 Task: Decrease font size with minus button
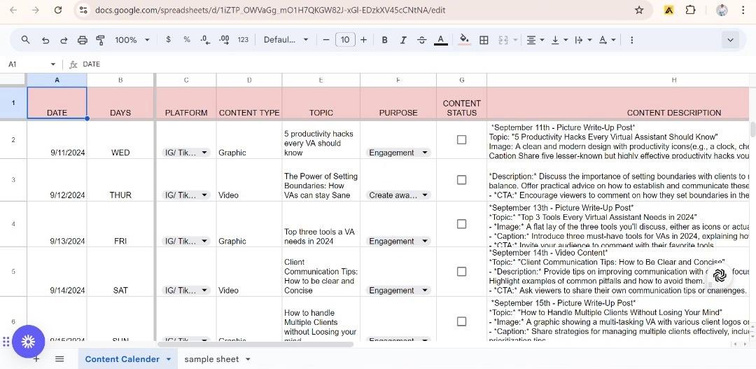(326, 40)
